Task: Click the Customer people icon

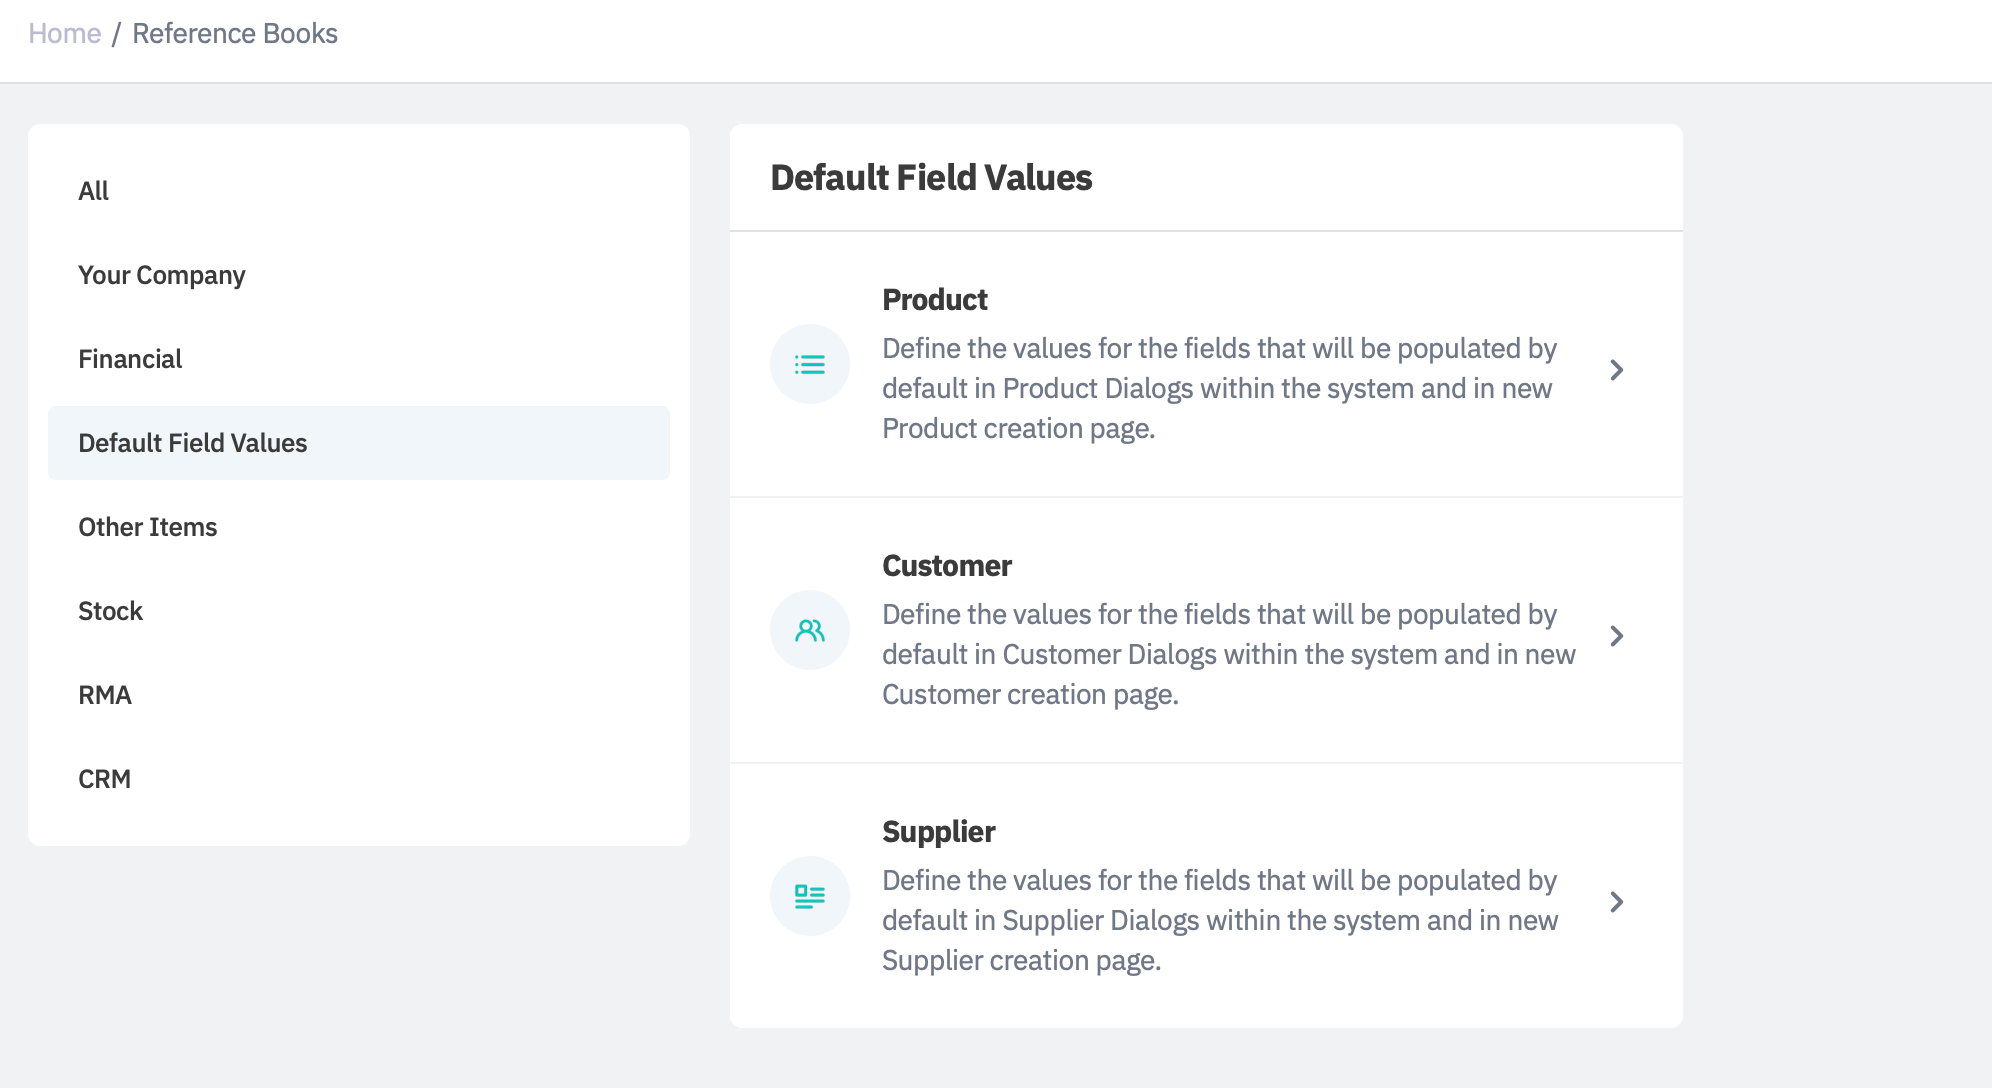Action: [x=809, y=630]
